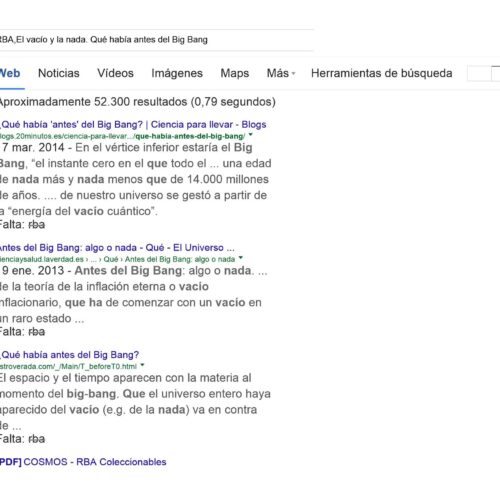Switch to the Noticias tab
The width and height of the screenshot is (500, 500).
pos(59,73)
